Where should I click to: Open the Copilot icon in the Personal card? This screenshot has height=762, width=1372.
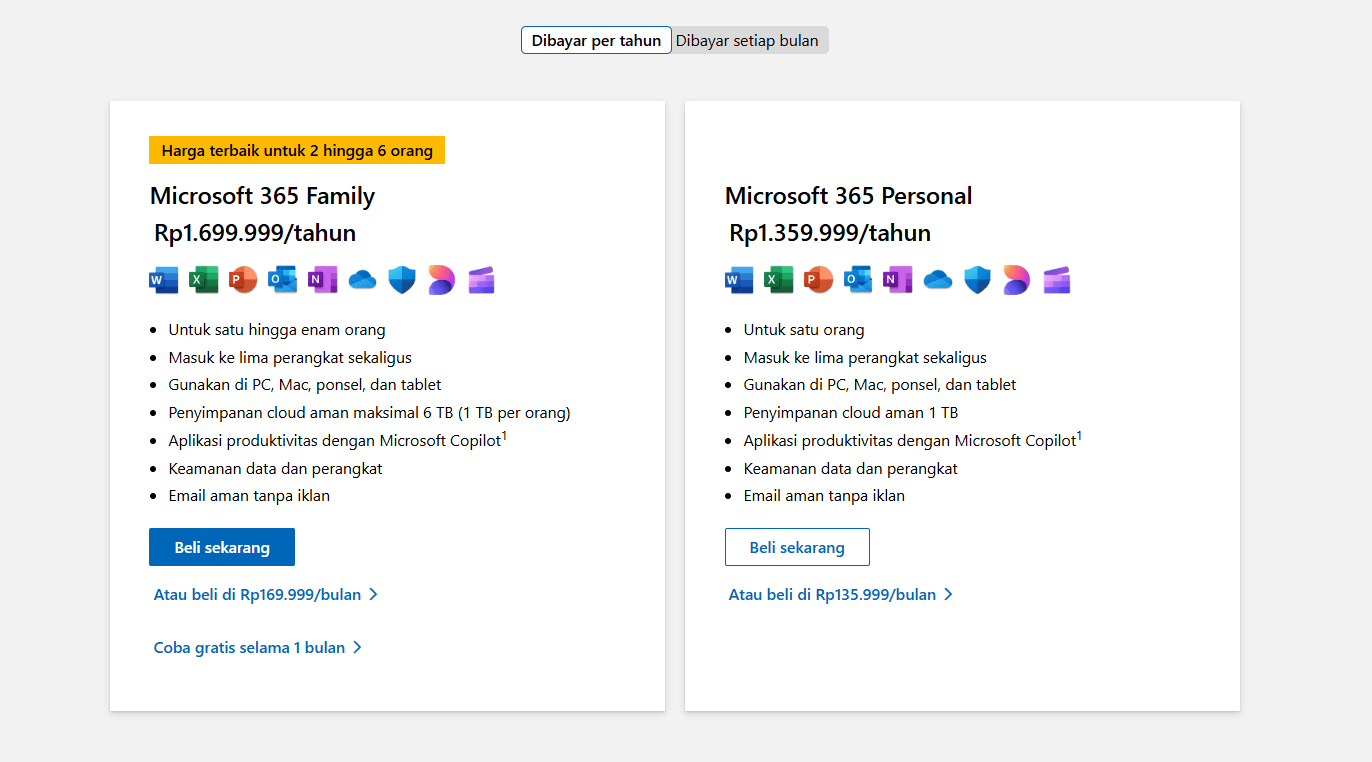(x=1016, y=280)
